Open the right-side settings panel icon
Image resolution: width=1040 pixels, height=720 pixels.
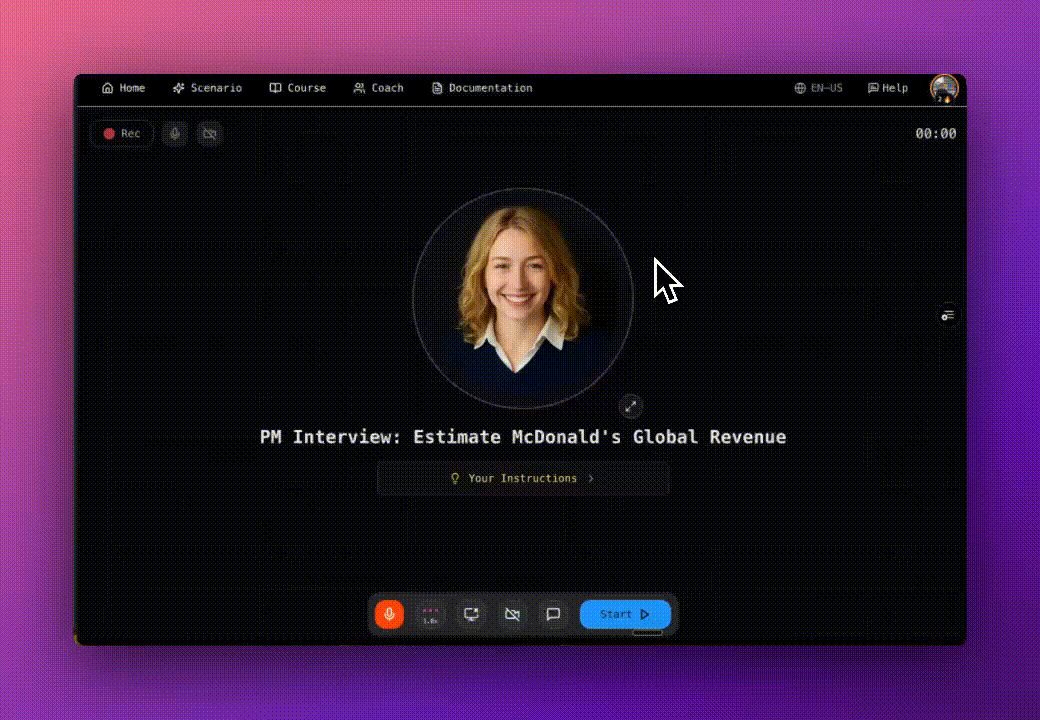point(948,315)
